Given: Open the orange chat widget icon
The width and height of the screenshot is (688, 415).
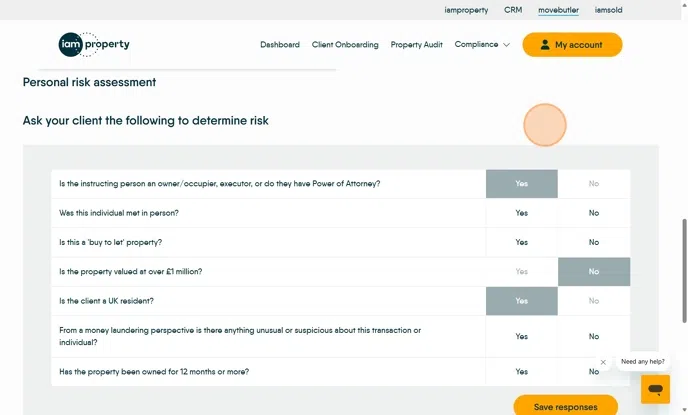Looking at the screenshot, I should tap(655, 389).
